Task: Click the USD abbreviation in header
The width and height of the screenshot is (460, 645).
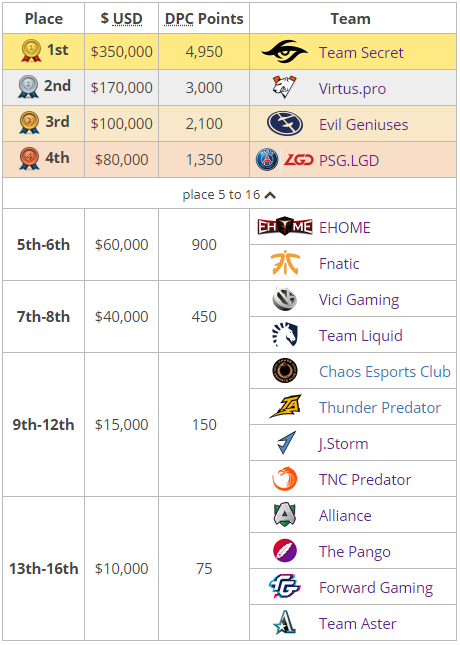Action: 128,19
